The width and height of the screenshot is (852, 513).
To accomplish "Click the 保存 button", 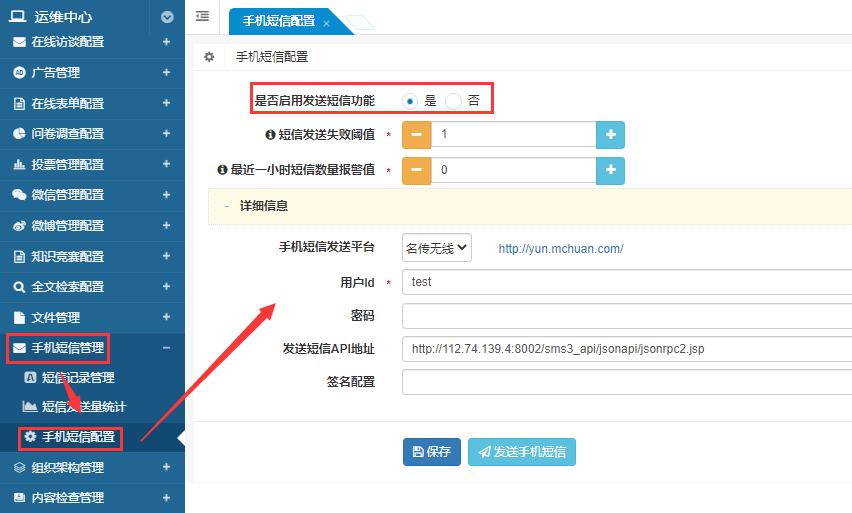I will pos(432,452).
